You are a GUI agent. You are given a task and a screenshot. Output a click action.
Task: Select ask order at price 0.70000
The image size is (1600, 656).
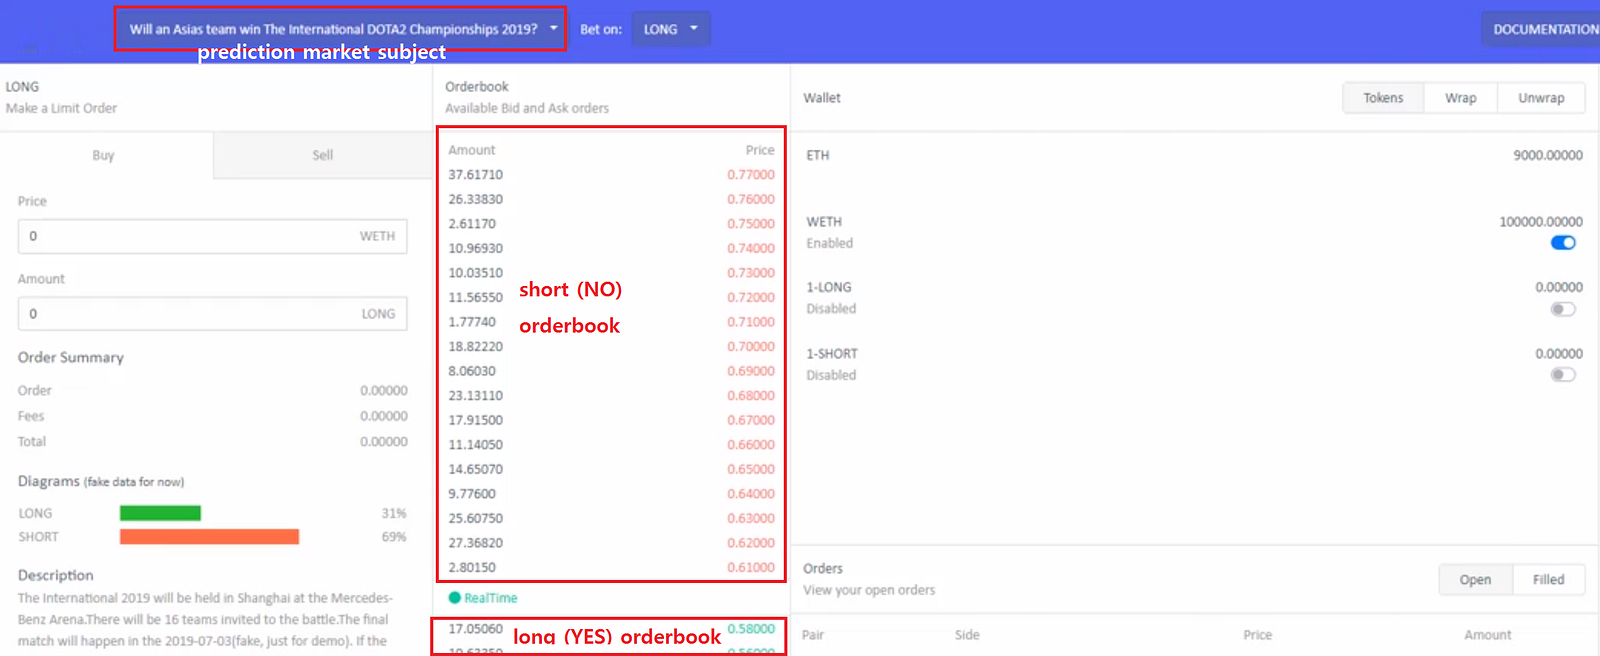pos(611,346)
